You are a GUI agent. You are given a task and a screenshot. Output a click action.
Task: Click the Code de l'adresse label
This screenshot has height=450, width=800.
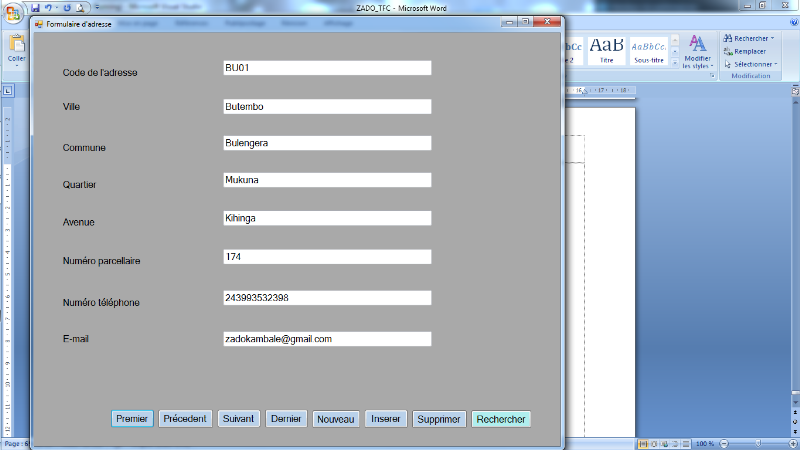click(100, 72)
